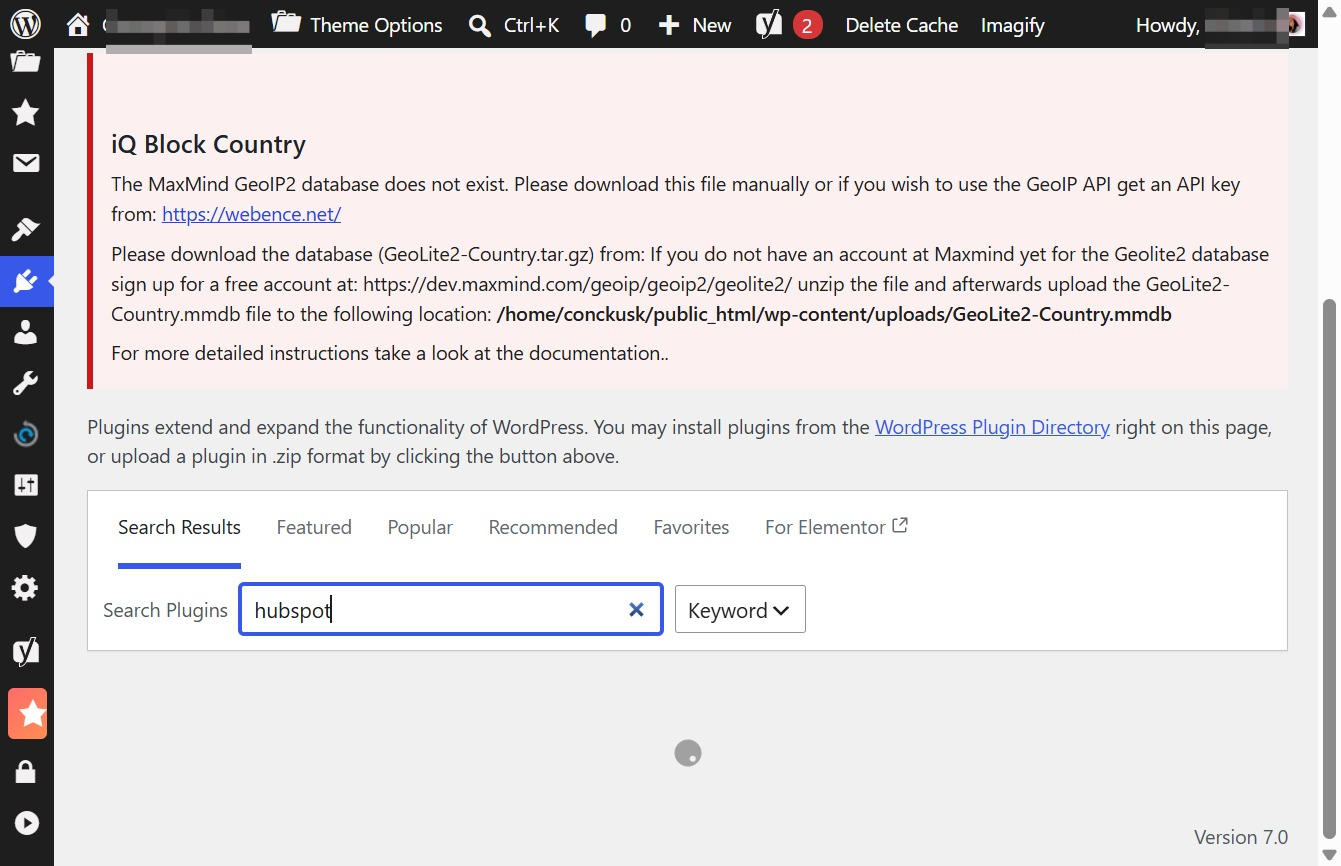Image resolution: width=1341 pixels, height=866 pixels.
Task: Open the WordPress Plugin Directory link
Action: 992,427
